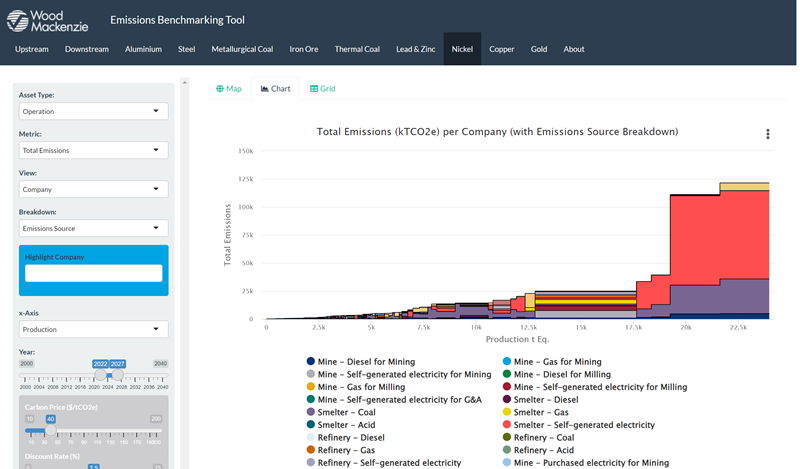Open the Copper section in navigation
The height and width of the screenshot is (469, 800).
click(x=502, y=49)
